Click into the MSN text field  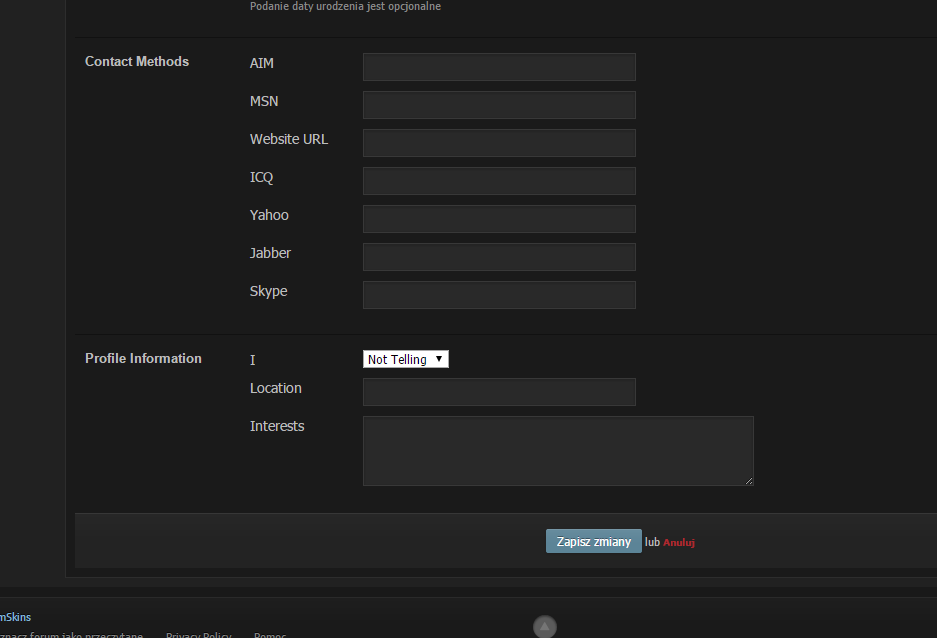tap(498, 105)
